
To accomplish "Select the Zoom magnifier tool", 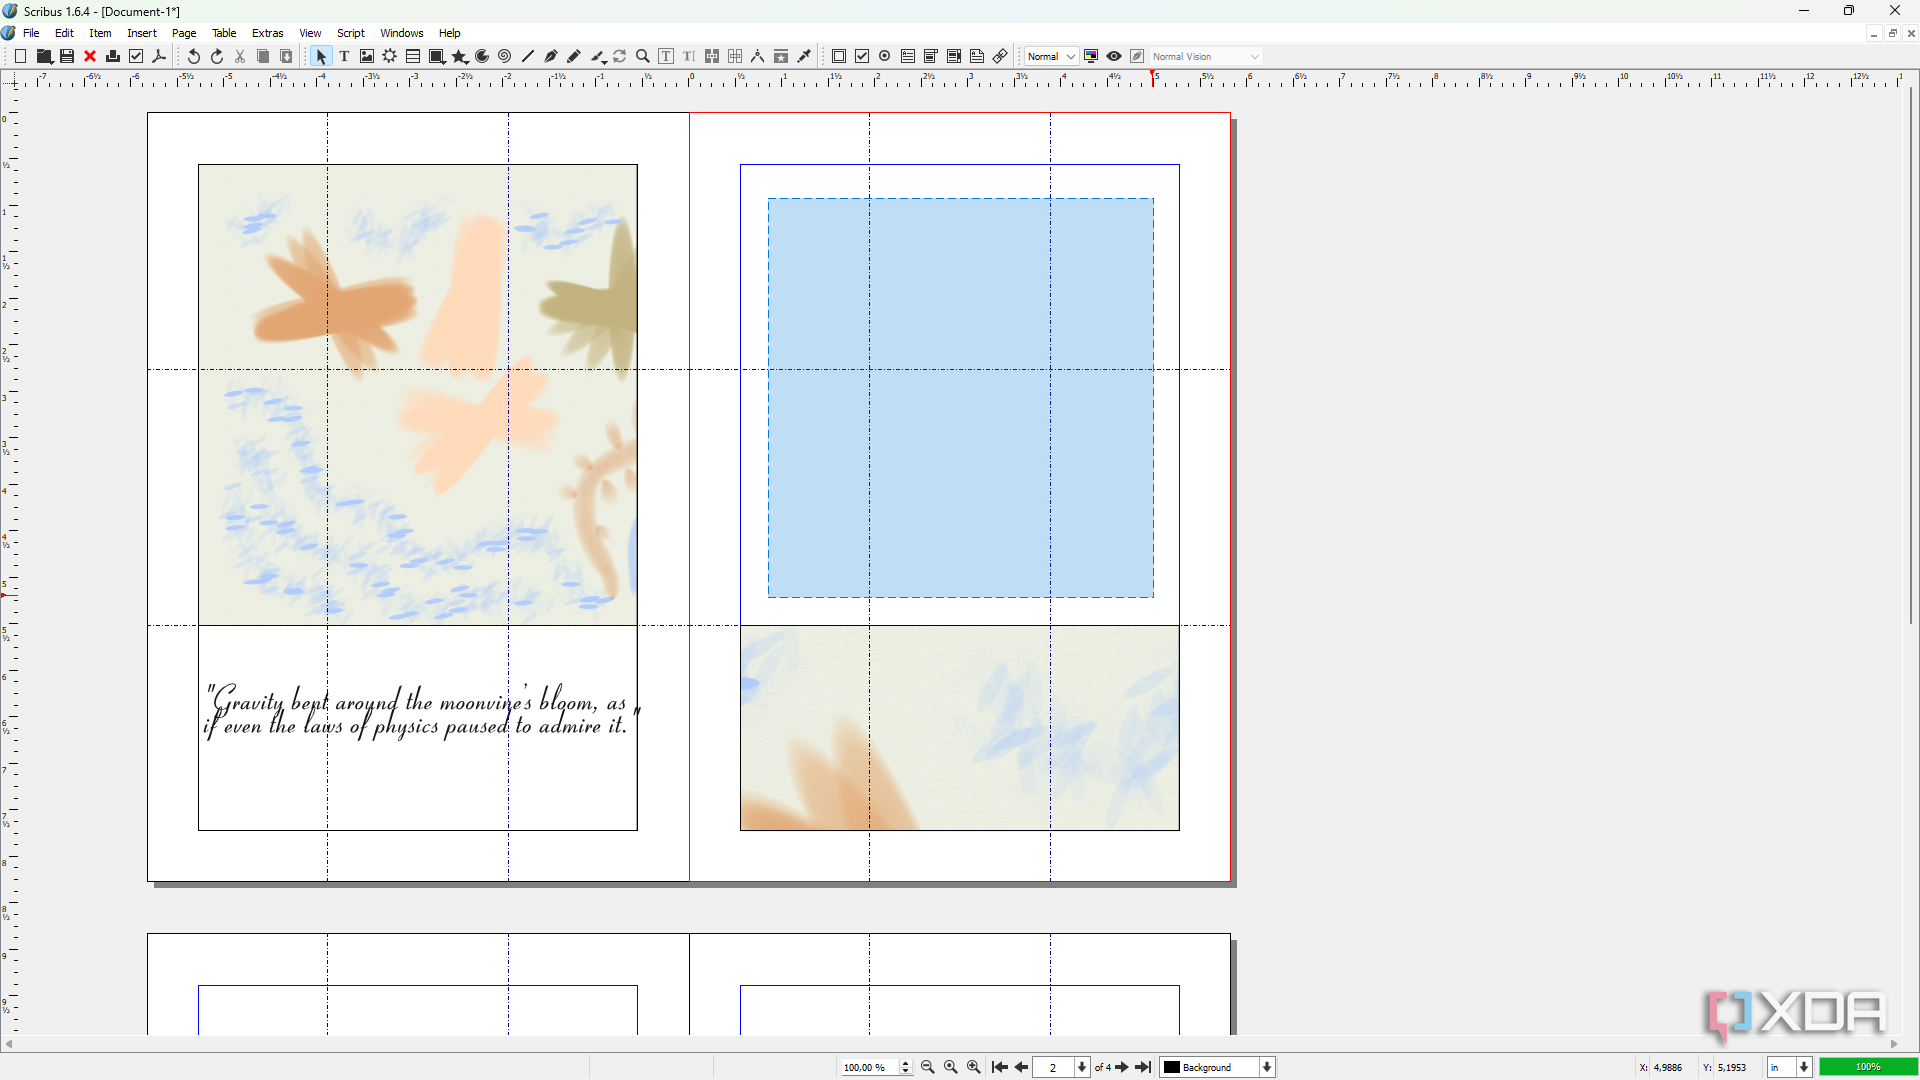I will click(x=643, y=57).
